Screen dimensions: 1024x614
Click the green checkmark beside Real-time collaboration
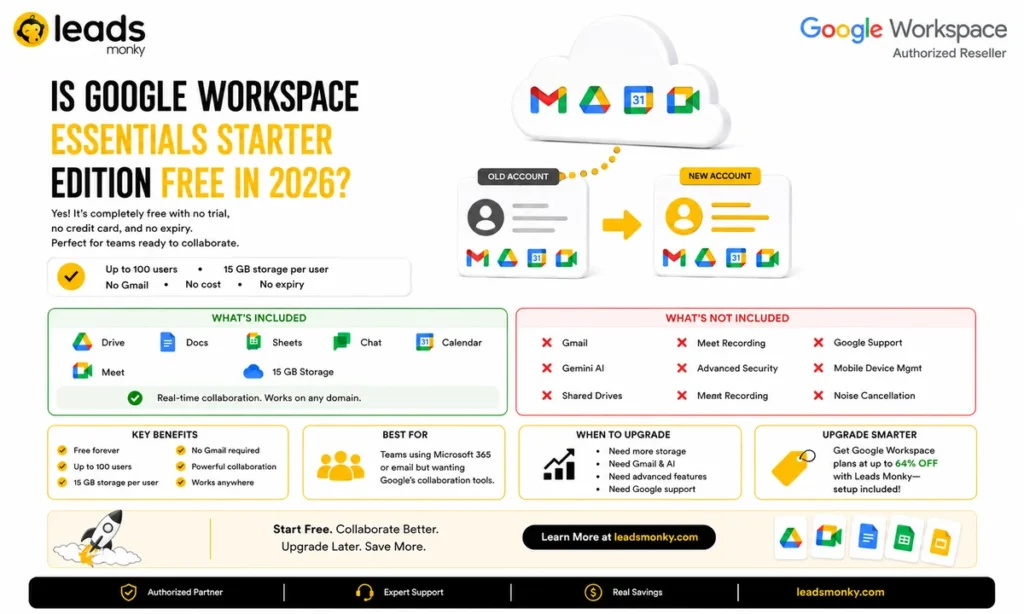point(135,398)
